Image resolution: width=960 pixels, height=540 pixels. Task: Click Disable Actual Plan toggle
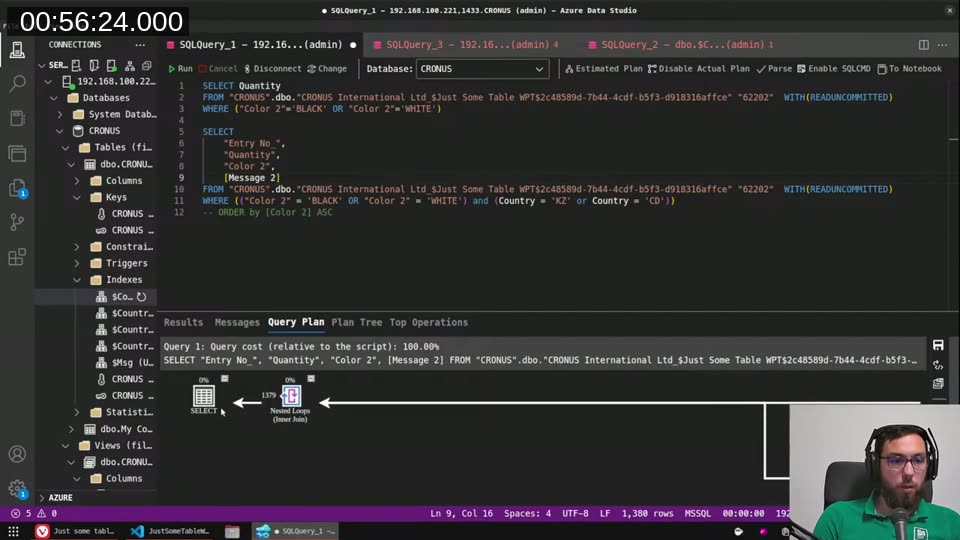(699, 69)
